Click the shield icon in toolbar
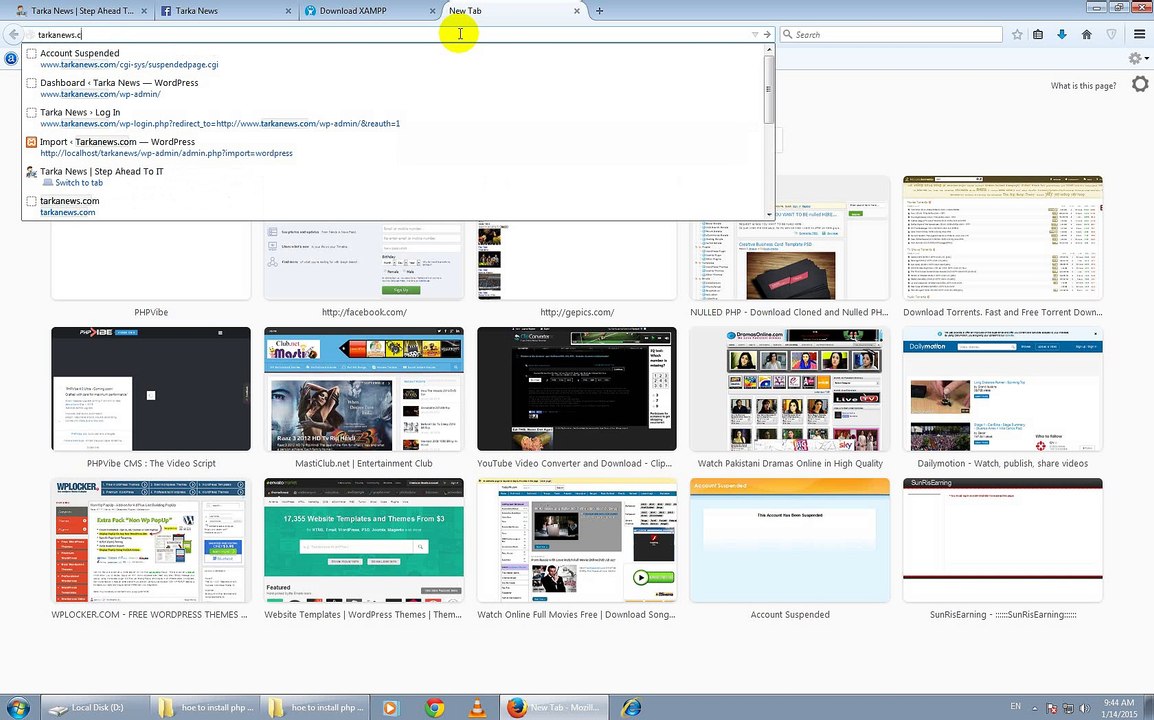The image size is (1154, 720). coord(1112,35)
